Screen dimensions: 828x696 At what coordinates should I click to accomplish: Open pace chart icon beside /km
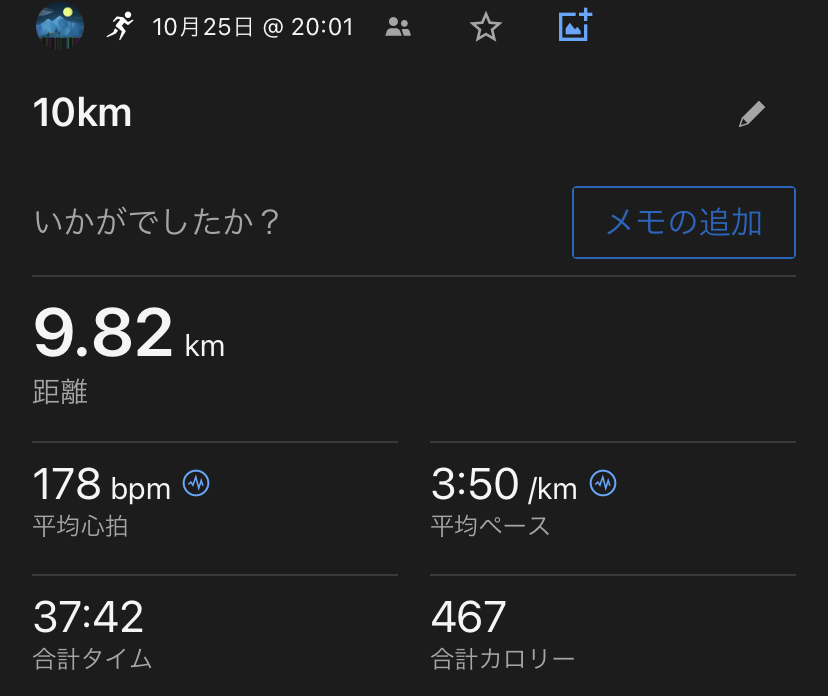click(x=603, y=484)
